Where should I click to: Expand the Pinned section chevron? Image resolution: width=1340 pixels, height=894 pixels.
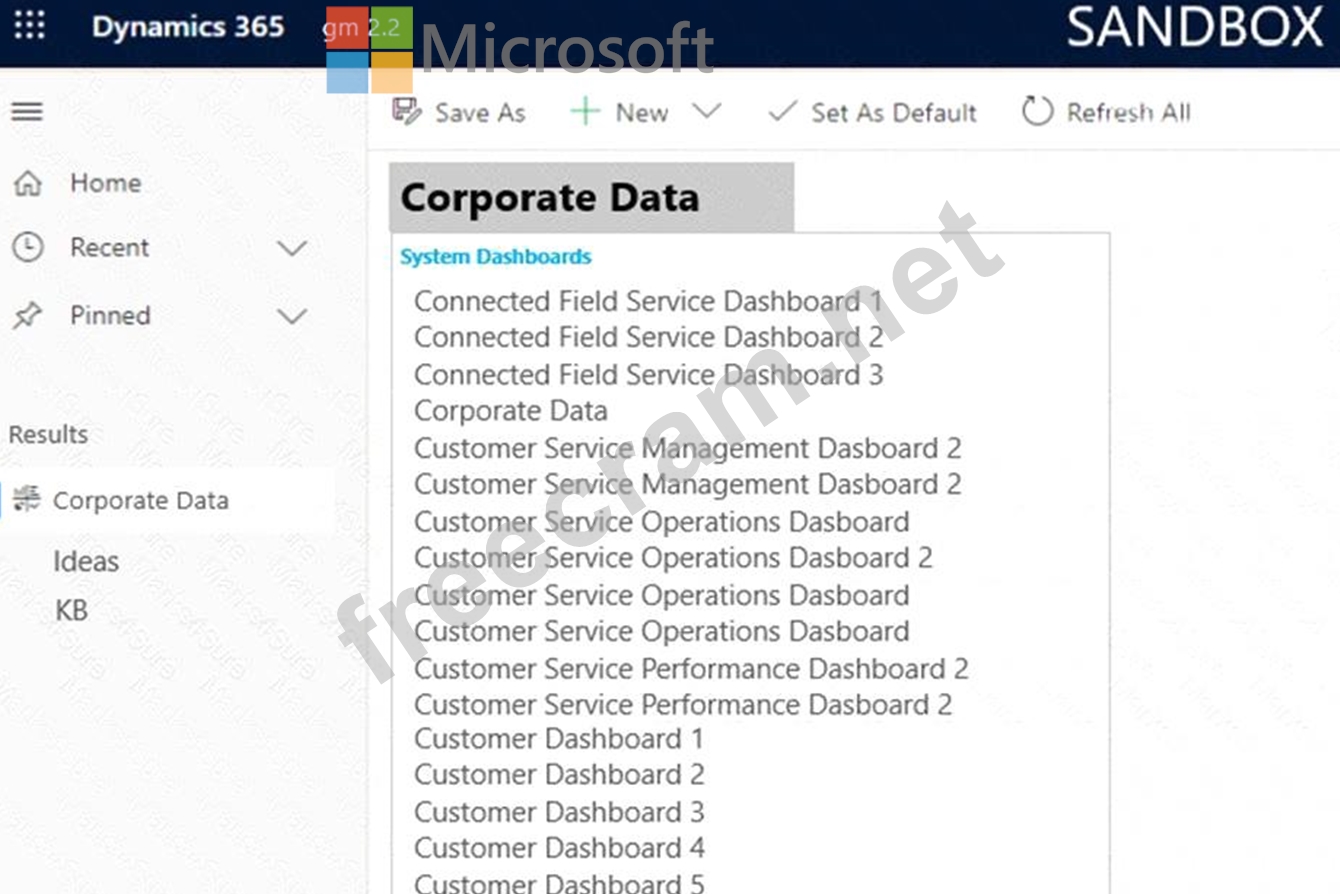tap(292, 316)
